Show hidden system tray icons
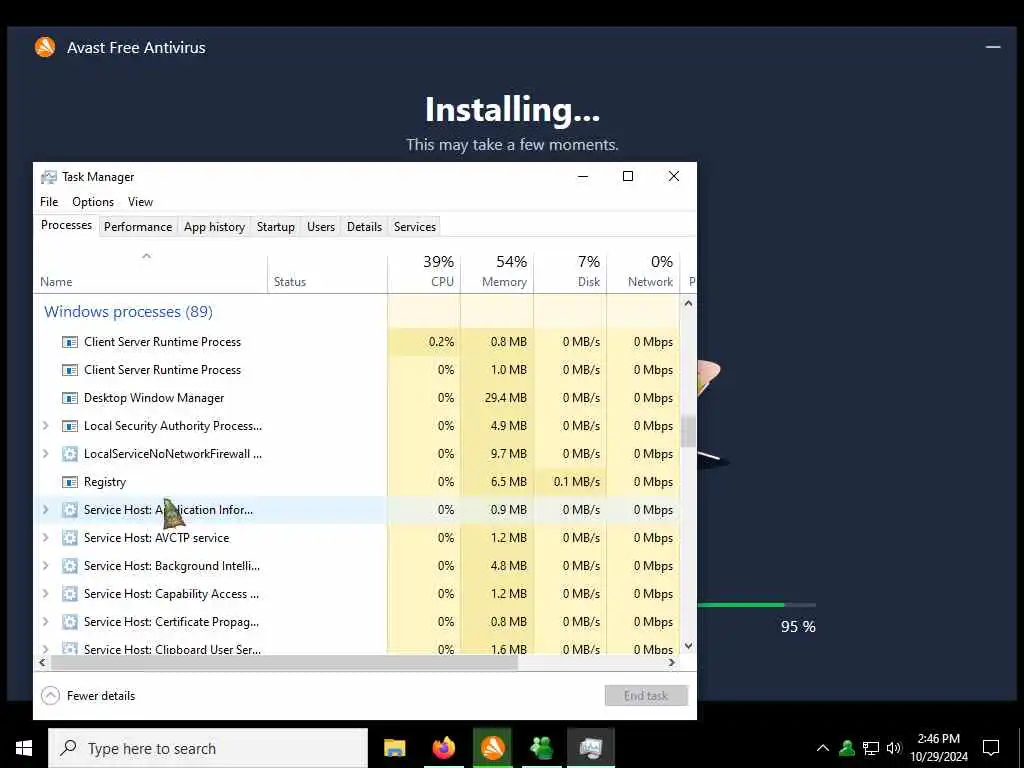 pos(823,748)
